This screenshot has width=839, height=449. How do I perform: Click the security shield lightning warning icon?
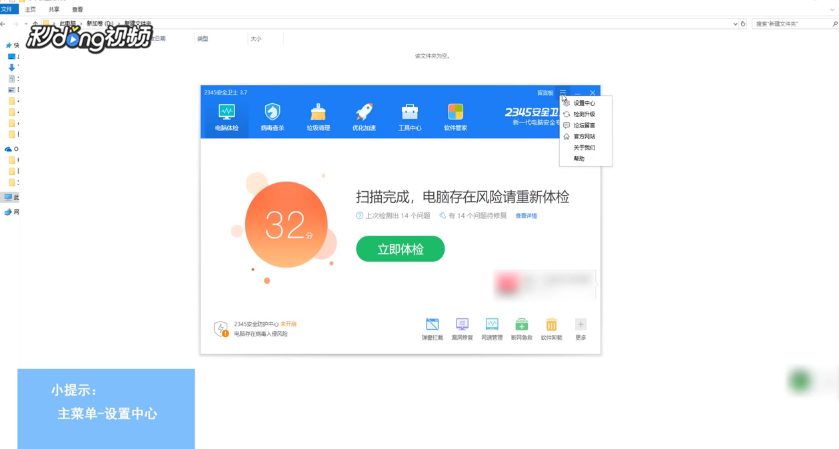pos(221,329)
